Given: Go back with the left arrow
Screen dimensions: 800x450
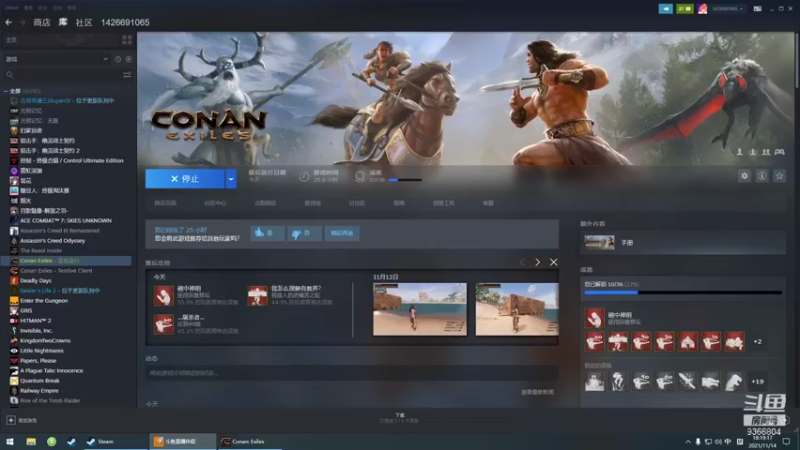Looking at the screenshot, I should 9,22.
